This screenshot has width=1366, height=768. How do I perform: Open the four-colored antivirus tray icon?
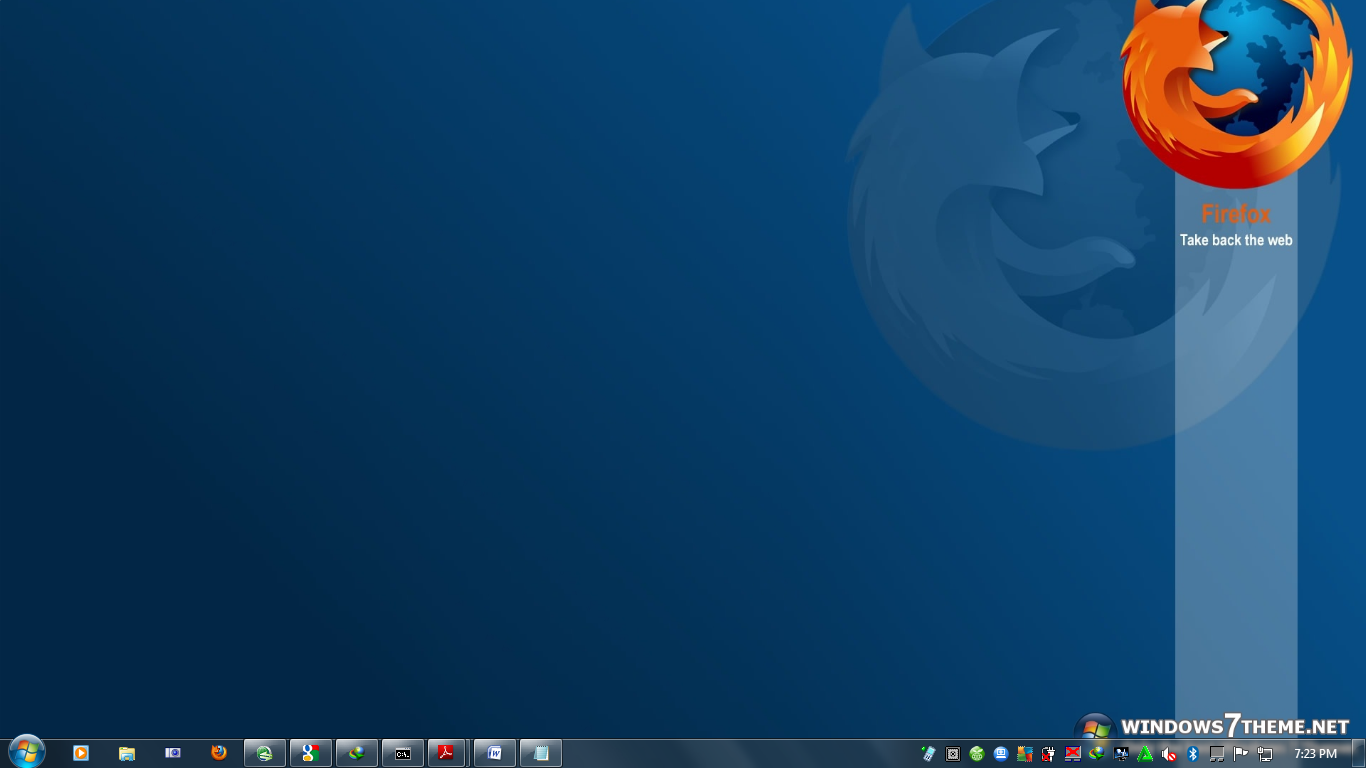tap(1025, 754)
